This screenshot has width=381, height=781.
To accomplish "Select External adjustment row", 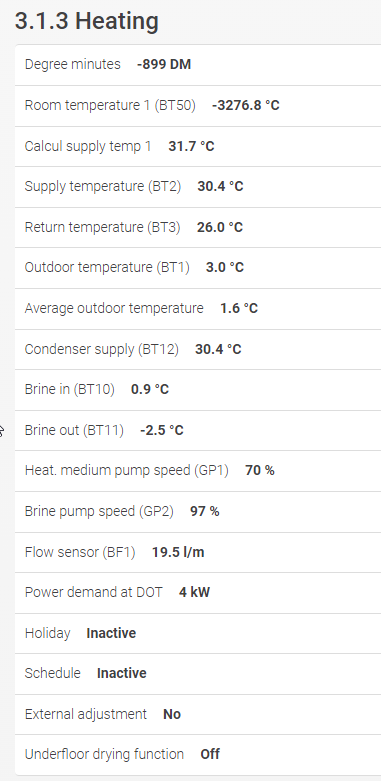I will click(x=198, y=715).
